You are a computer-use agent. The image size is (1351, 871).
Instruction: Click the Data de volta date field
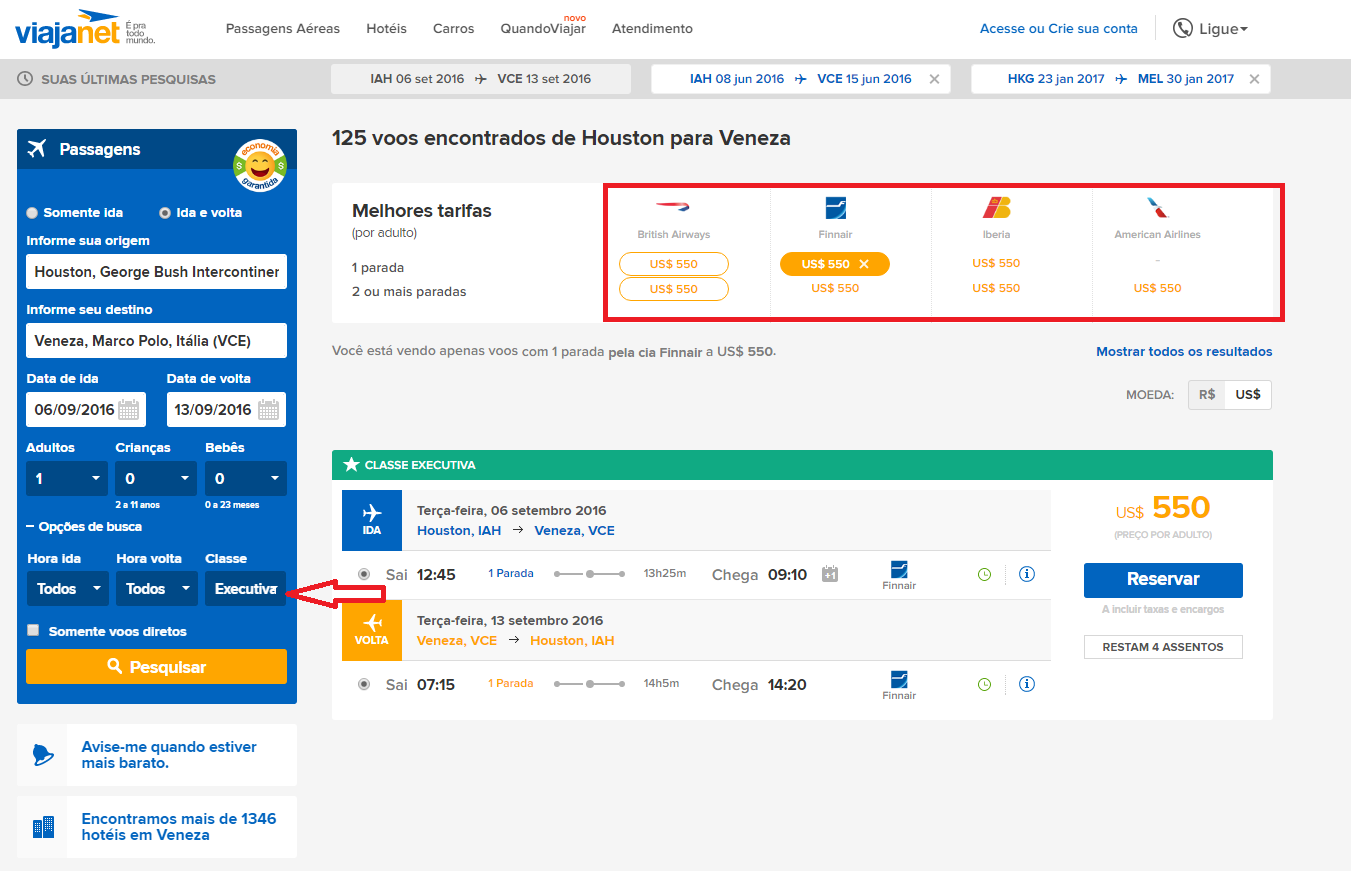tap(226, 410)
